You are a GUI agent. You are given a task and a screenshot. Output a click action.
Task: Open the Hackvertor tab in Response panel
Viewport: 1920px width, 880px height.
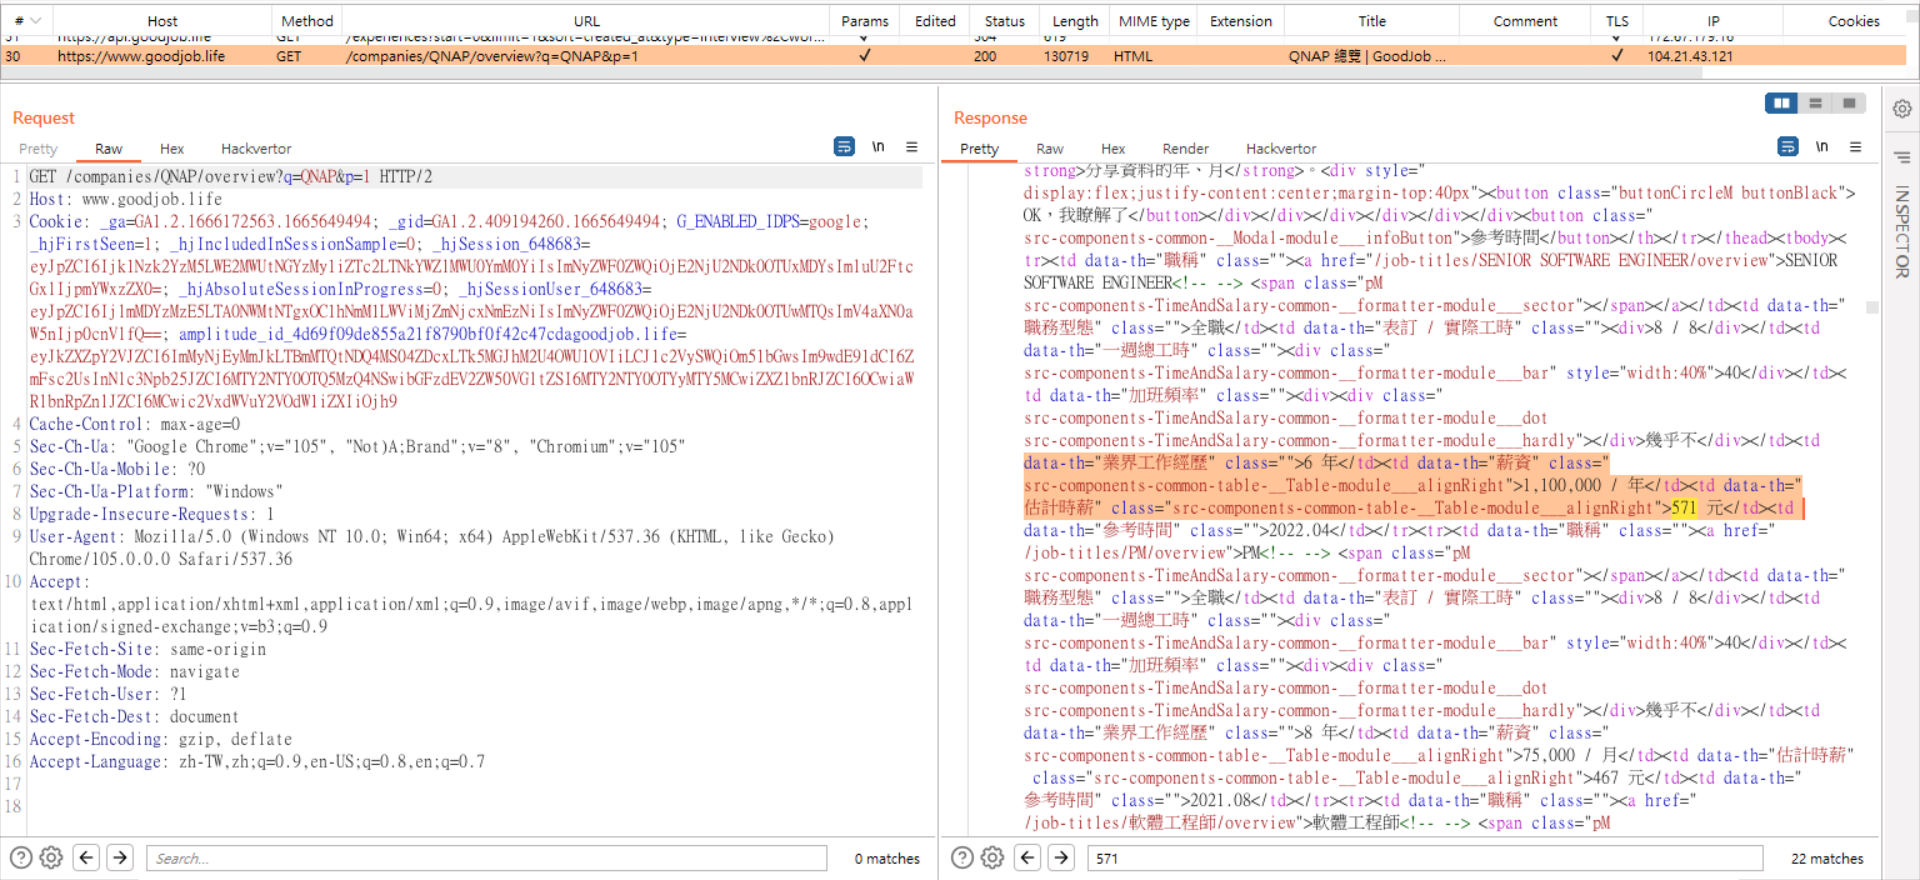point(1281,149)
